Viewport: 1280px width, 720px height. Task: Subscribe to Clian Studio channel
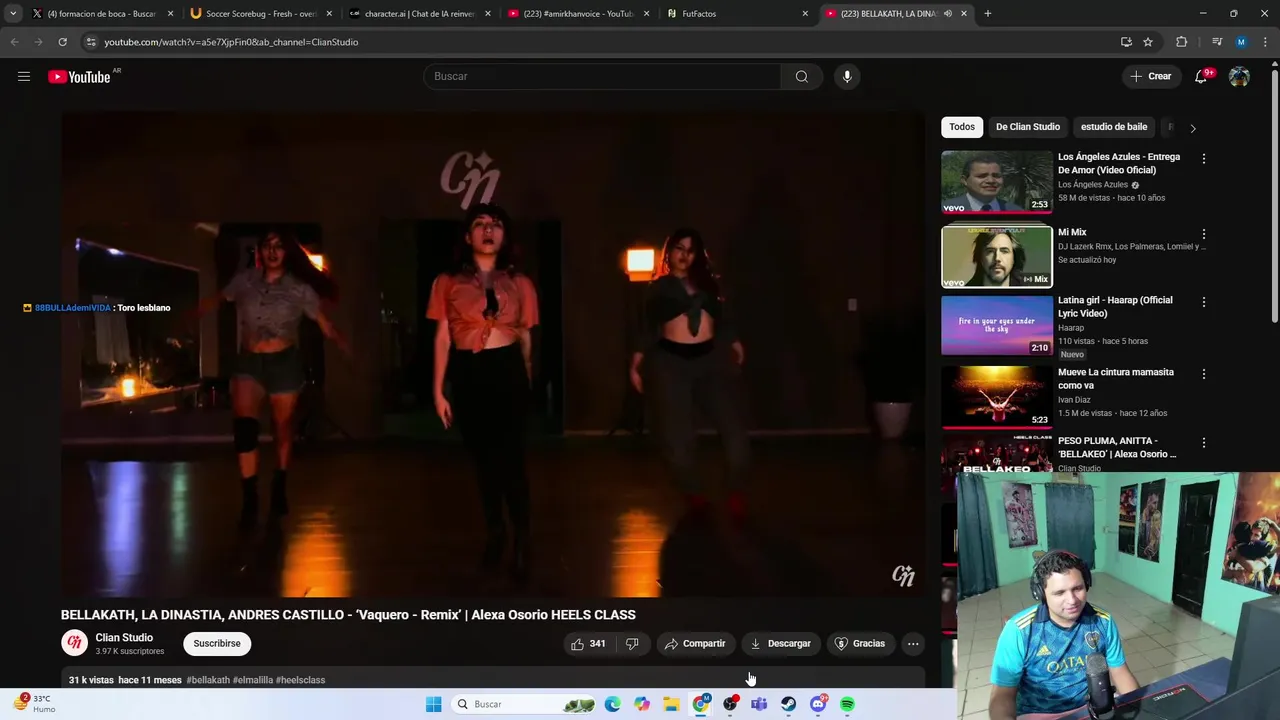pyautogui.click(x=217, y=644)
